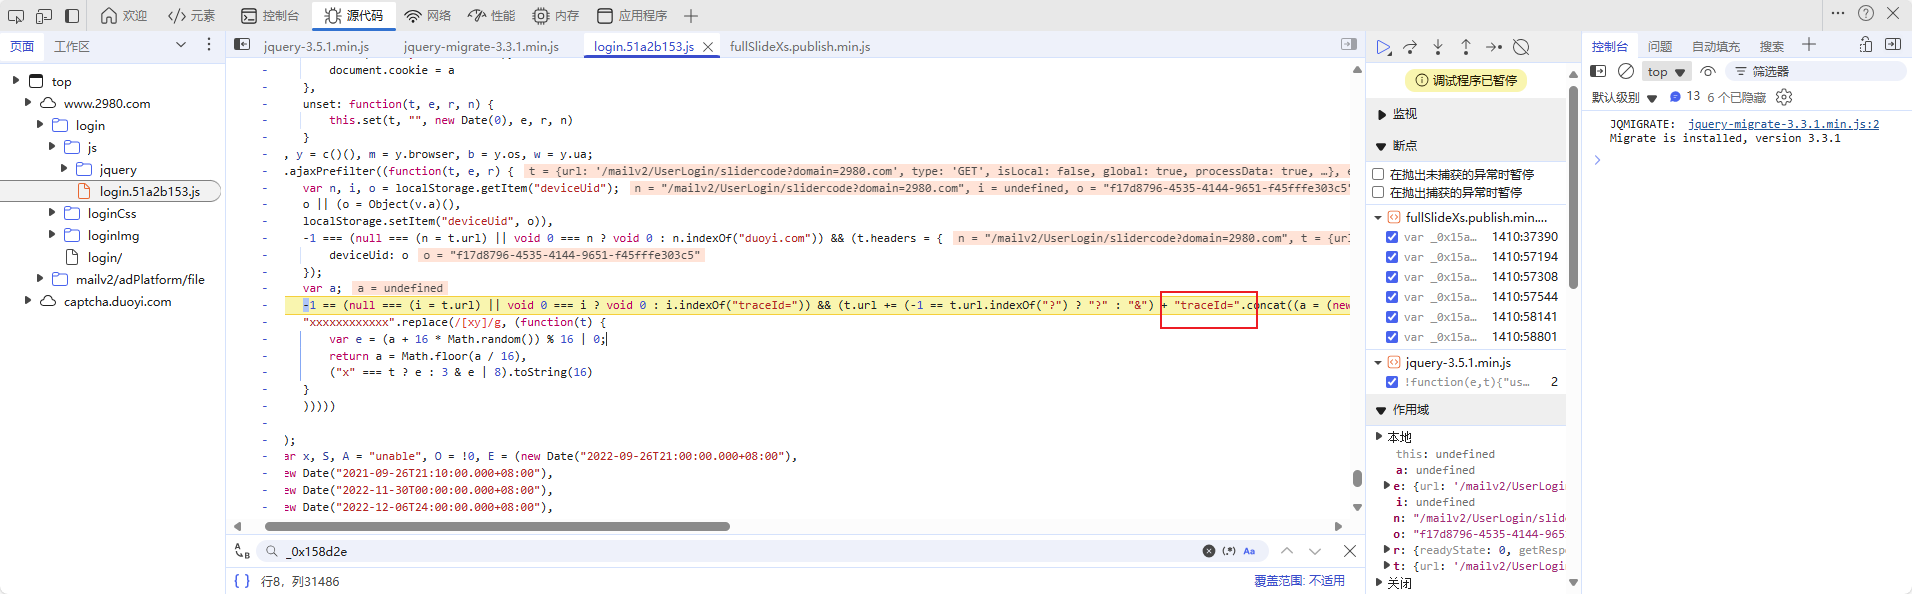Screen dimensions: 1912x594
Task: Expand the Watch (监视) section
Action: click(x=1381, y=114)
